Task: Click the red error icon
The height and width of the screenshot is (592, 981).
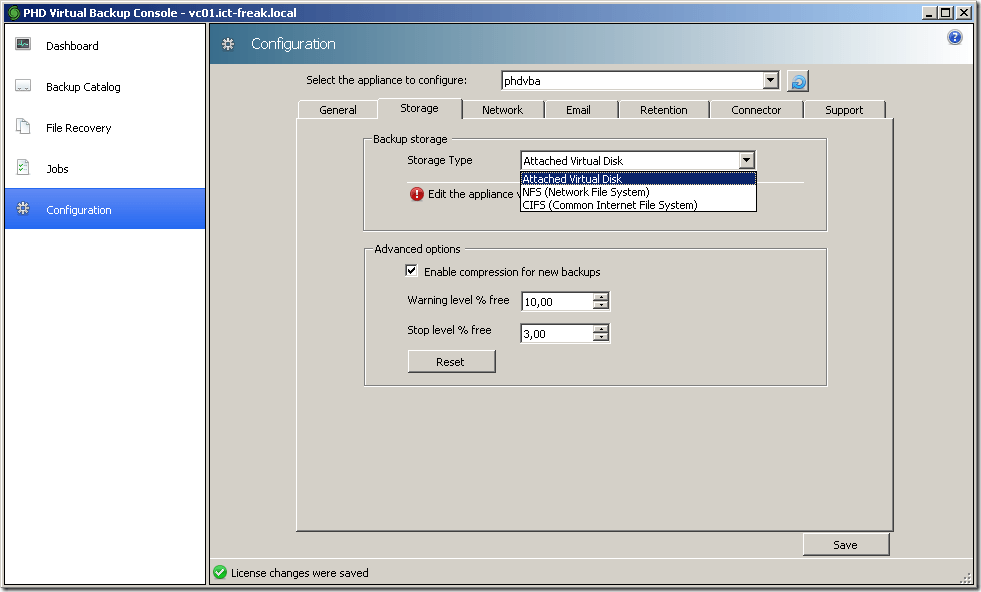Action: (417, 194)
